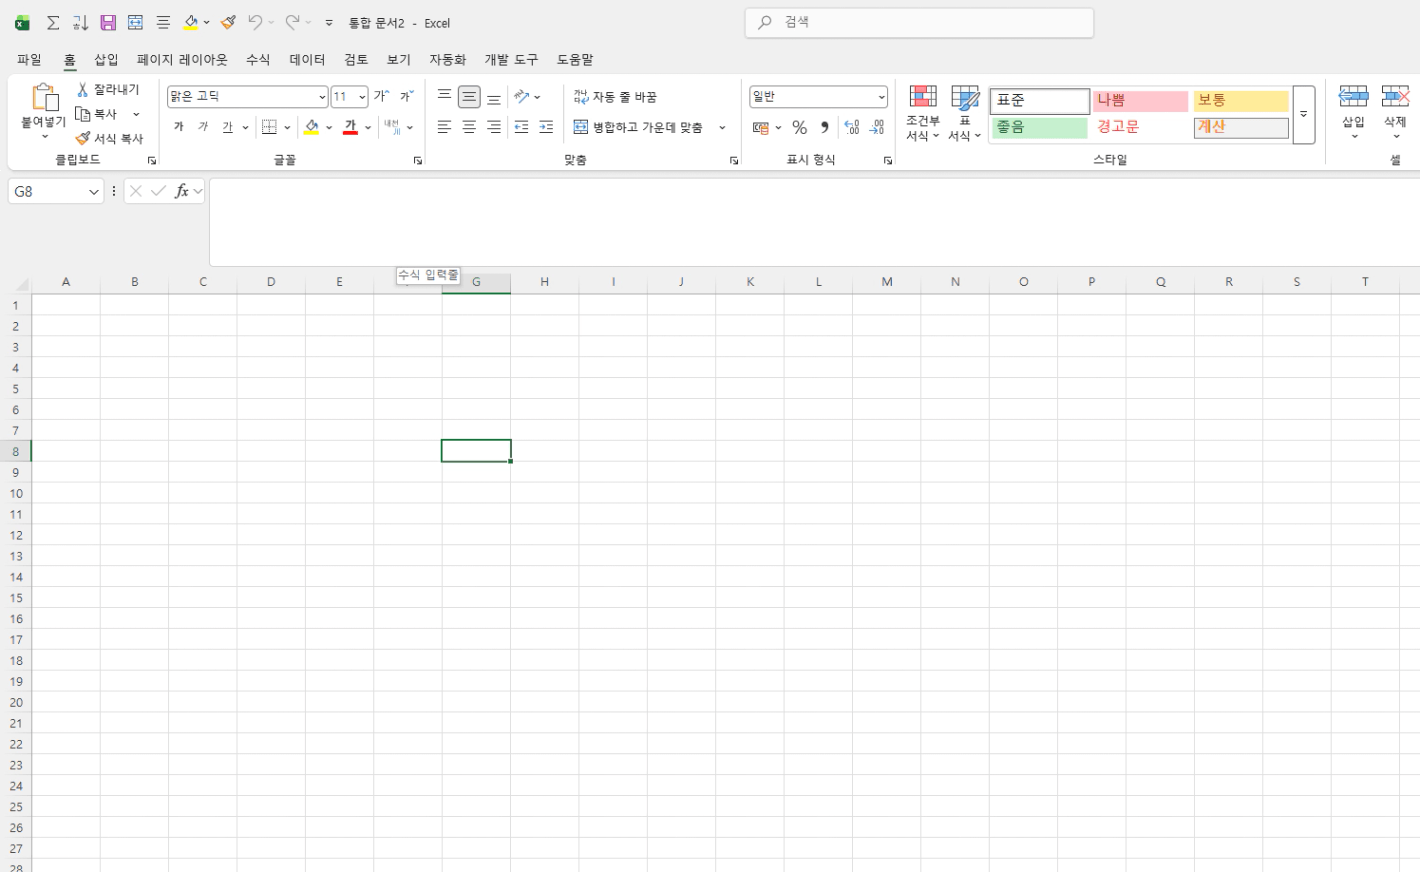Expand the cell styles gallery
Screen dimensions: 1420x872
(x=1303, y=114)
